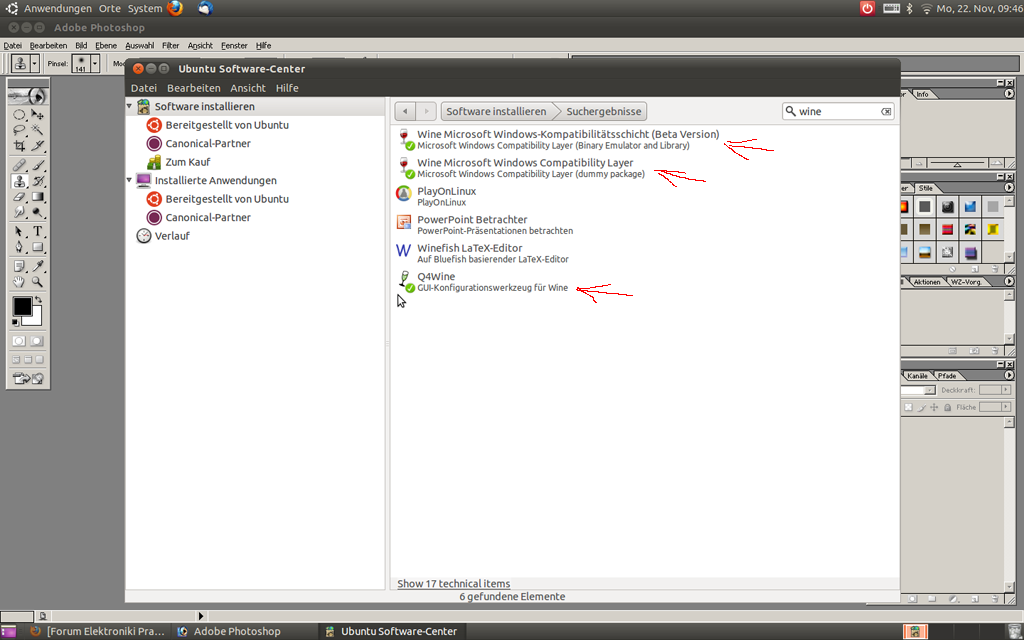Select the Lasso tool
The width and height of the screenshot is (1024, 640).
coord(19,130)
